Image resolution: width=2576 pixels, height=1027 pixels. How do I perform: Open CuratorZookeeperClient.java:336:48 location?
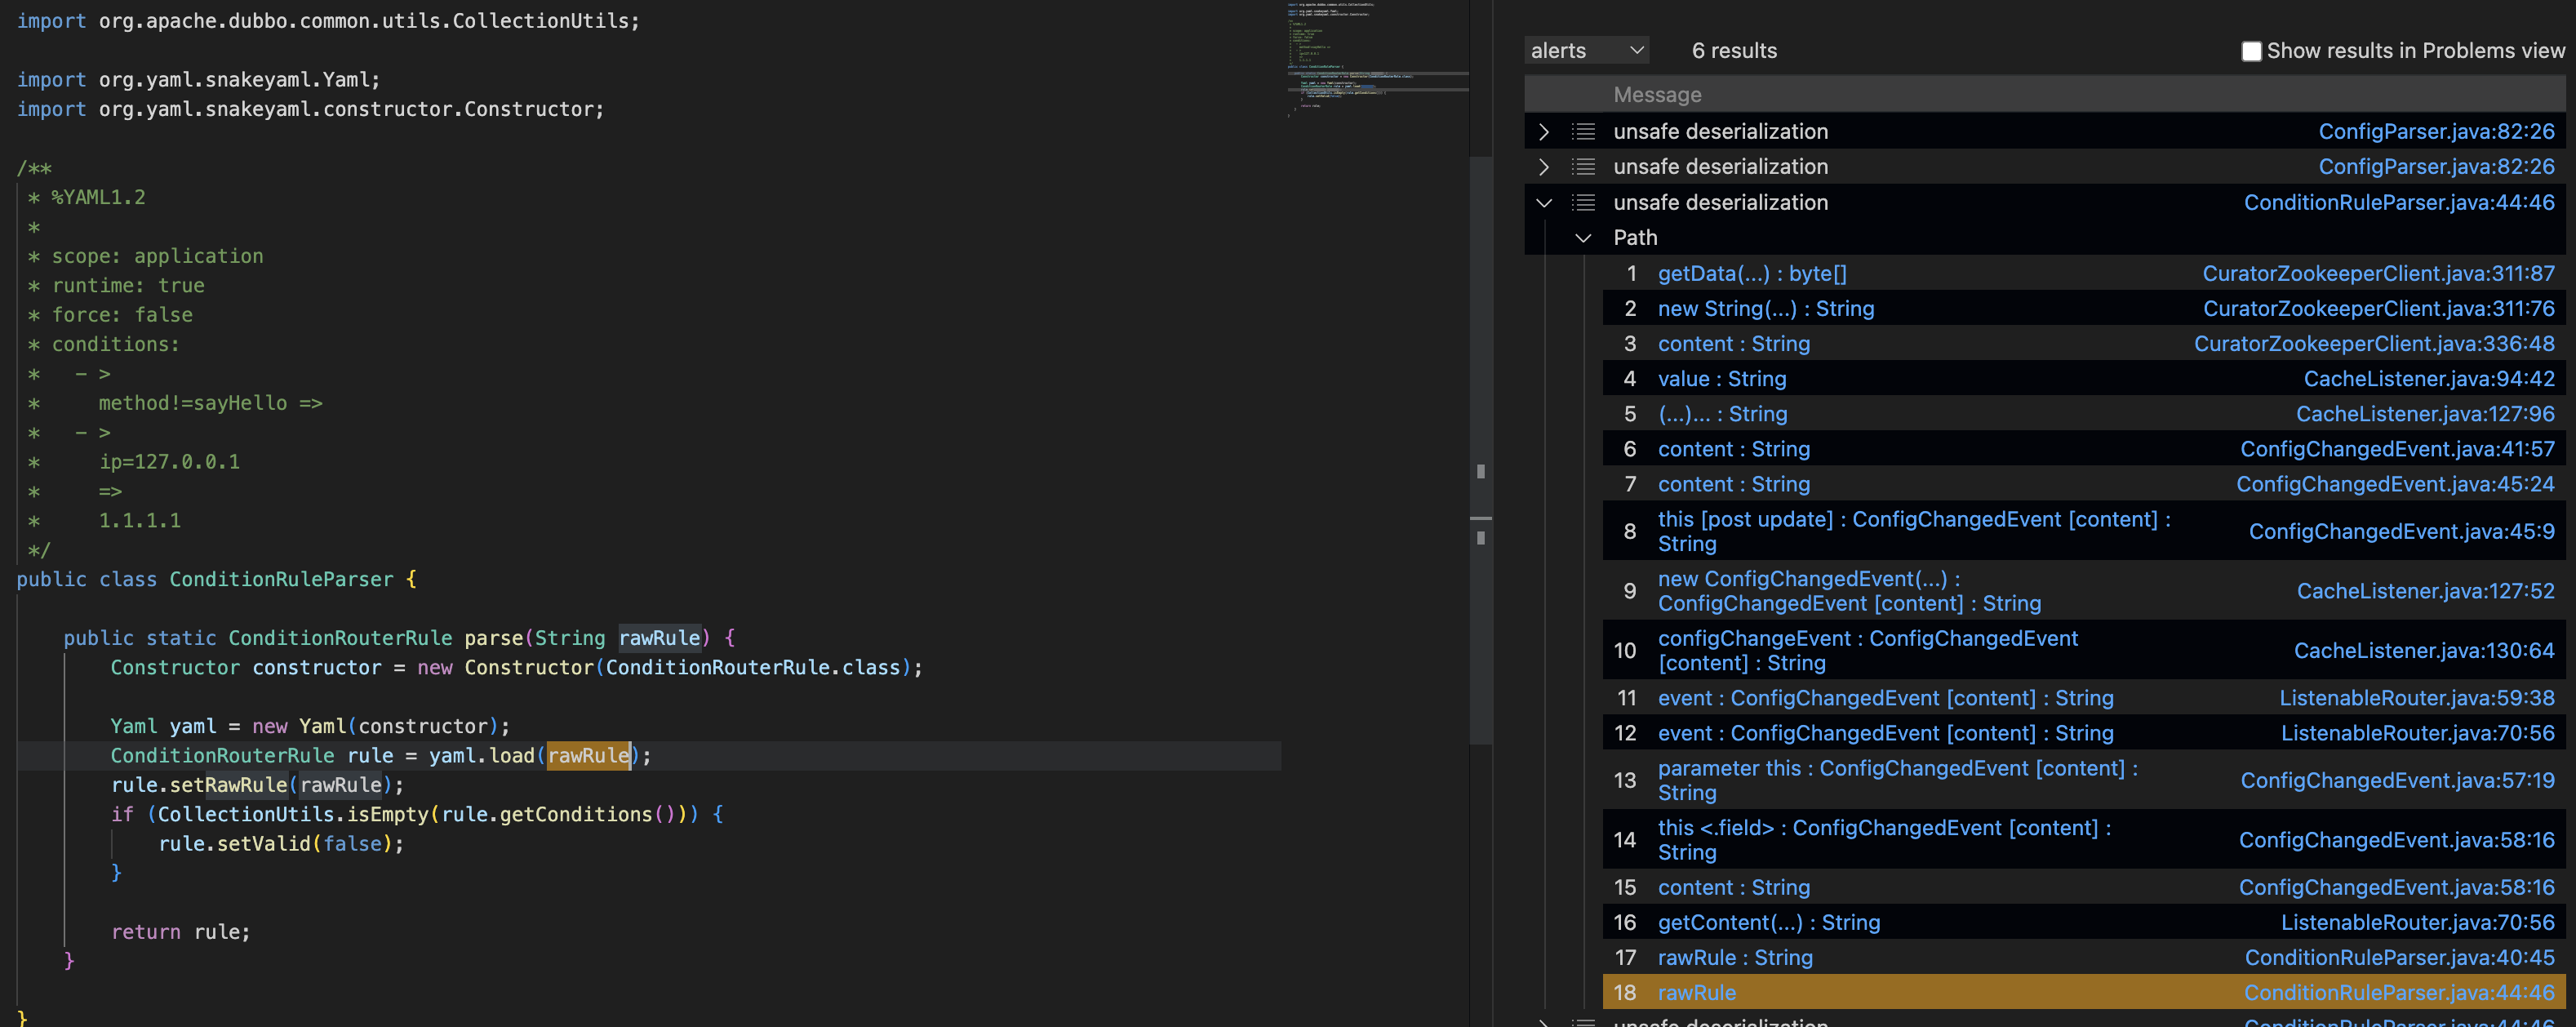point(2374,344)
